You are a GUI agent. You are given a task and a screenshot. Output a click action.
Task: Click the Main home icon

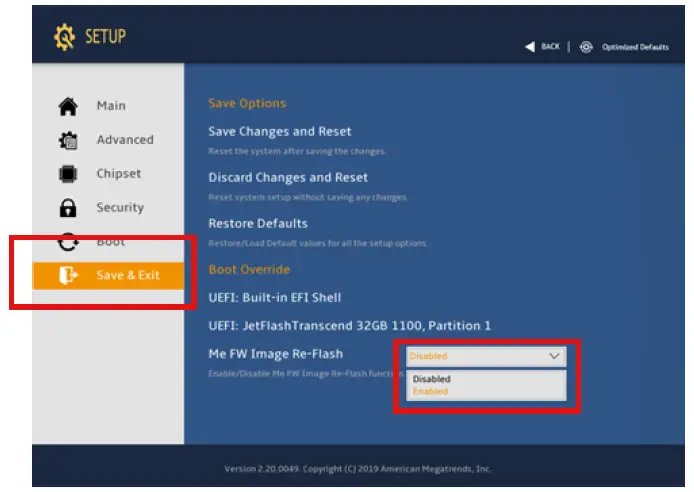pyautogui.click(x=68, y=106)
